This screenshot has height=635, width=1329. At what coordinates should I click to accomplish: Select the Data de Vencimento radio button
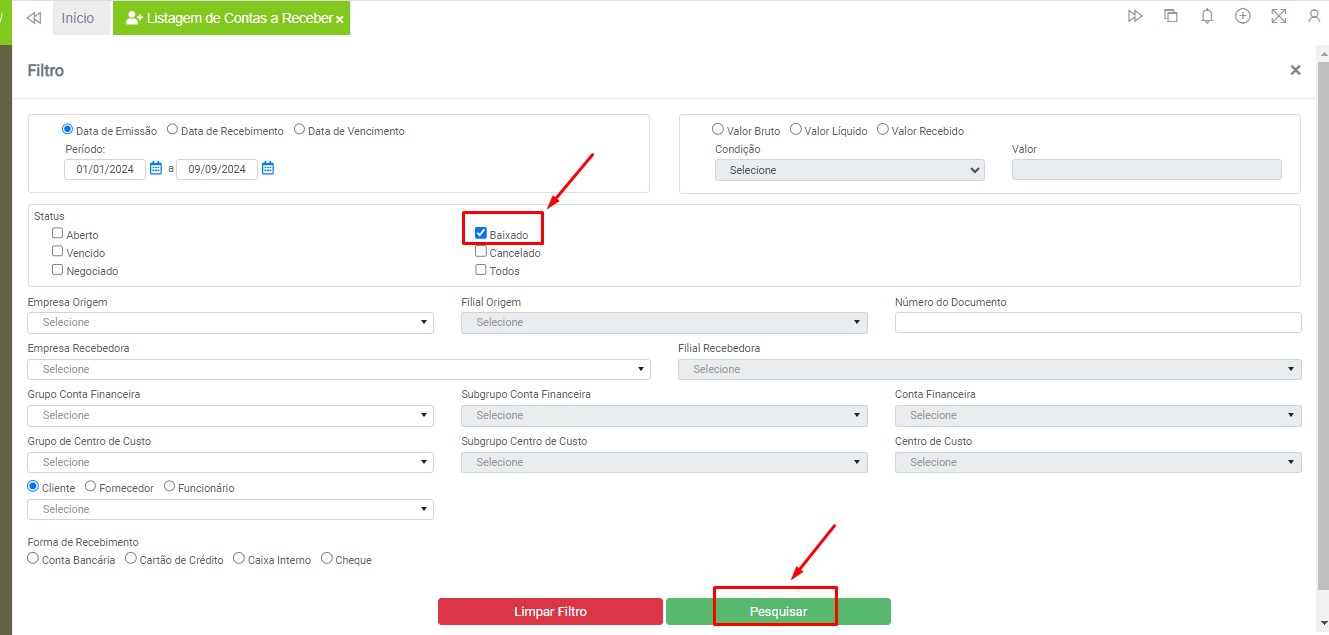(x=299, y=129)
